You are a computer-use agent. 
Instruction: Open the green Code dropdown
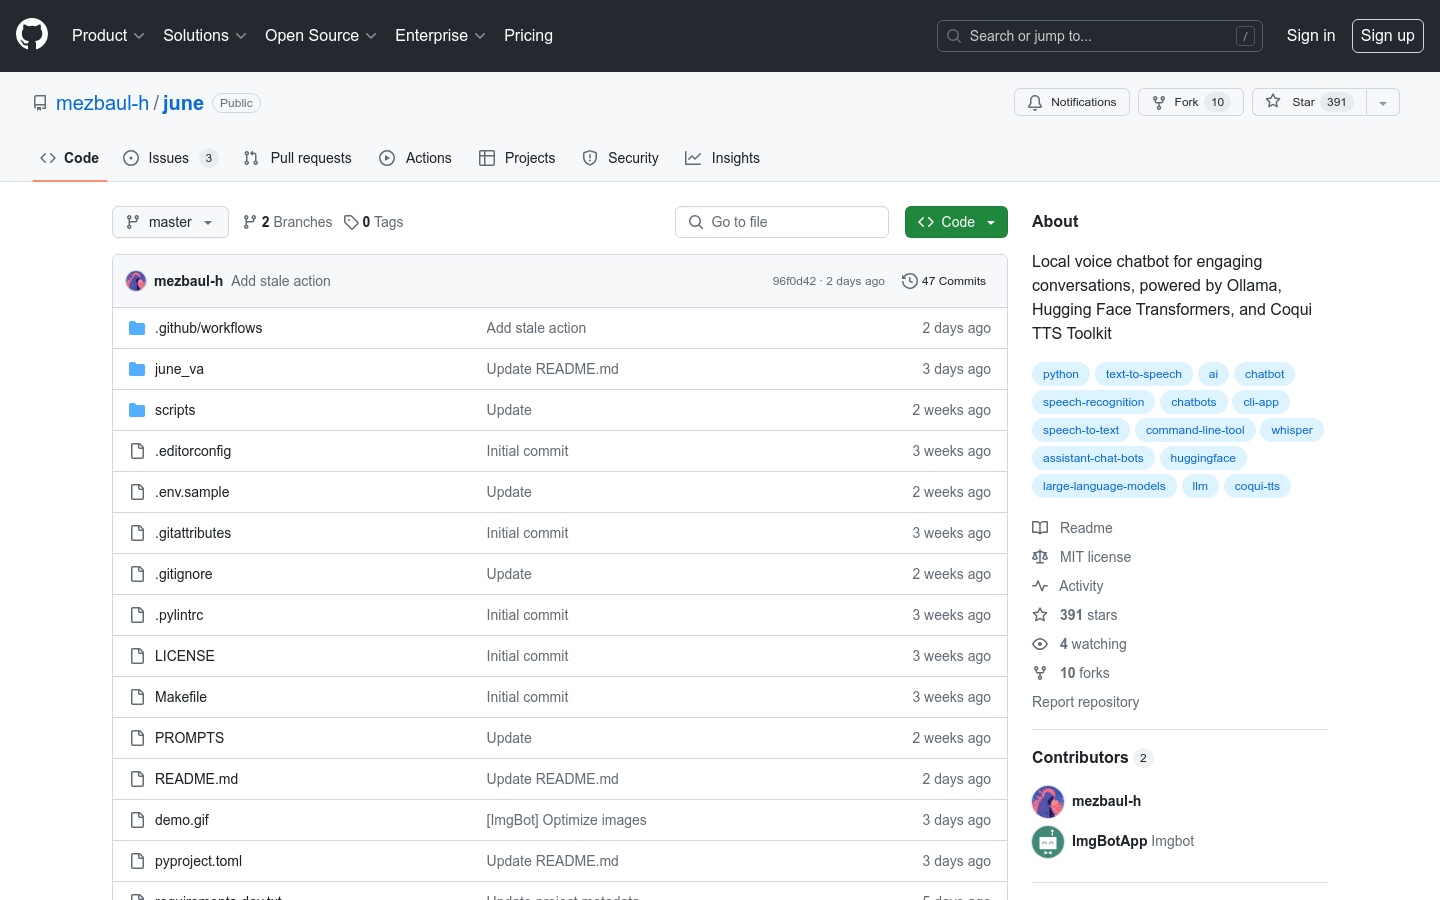(x=956, y=222)
